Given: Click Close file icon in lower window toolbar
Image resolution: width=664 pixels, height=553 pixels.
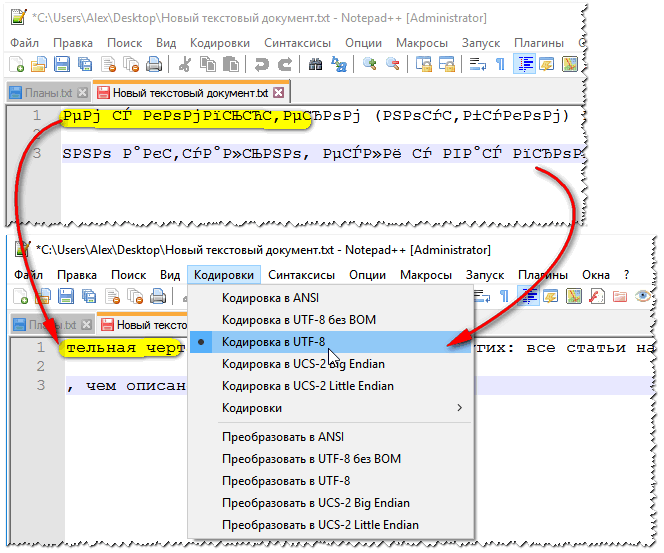Looking at the screenshot, I should (x=112, y=296).
